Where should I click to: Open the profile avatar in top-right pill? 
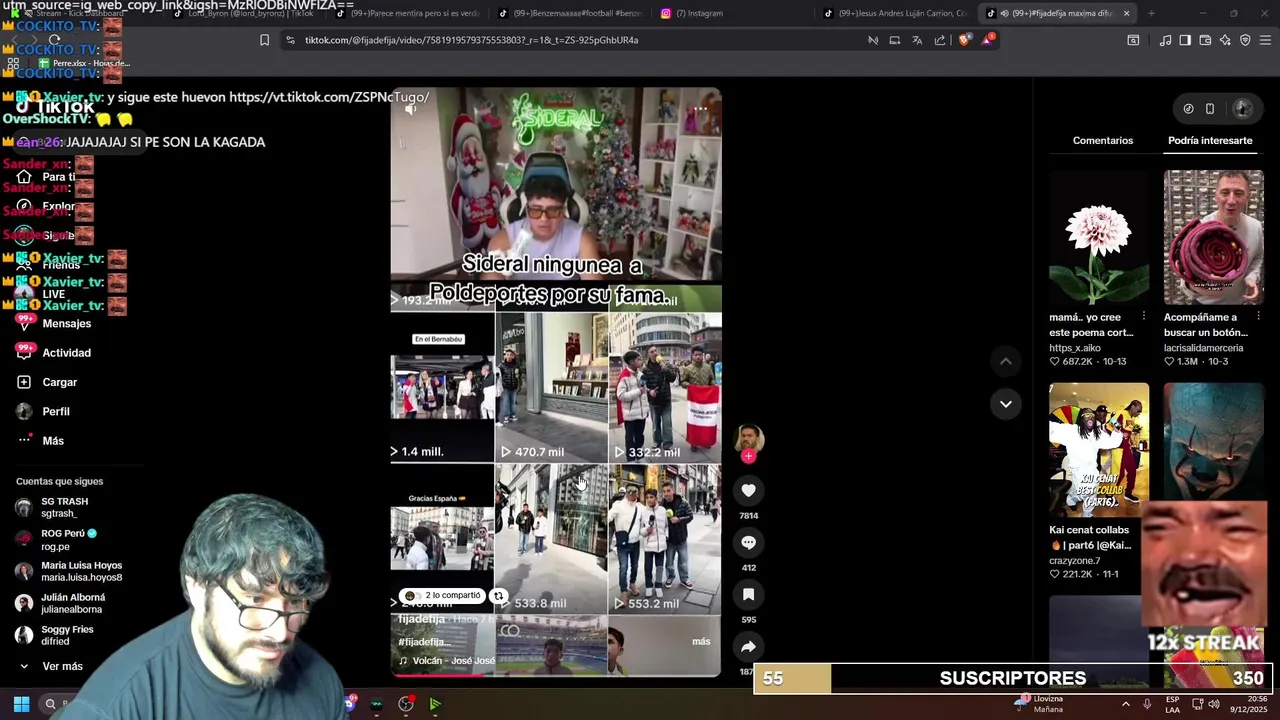coord(1243,109)
